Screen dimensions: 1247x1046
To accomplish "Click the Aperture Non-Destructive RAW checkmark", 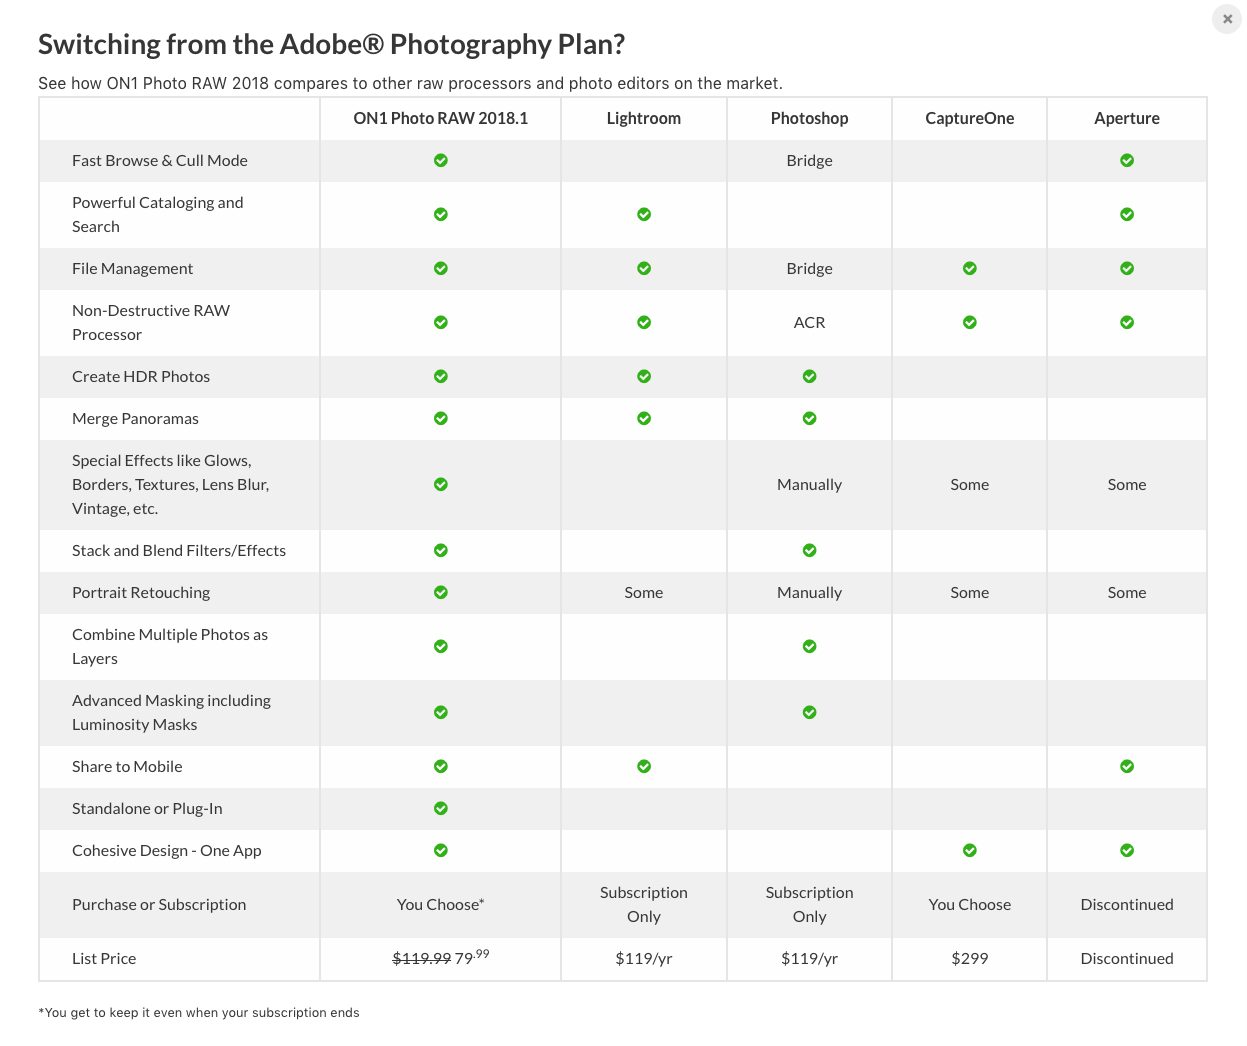I will pyautogui.click(x=1127, y=322).
